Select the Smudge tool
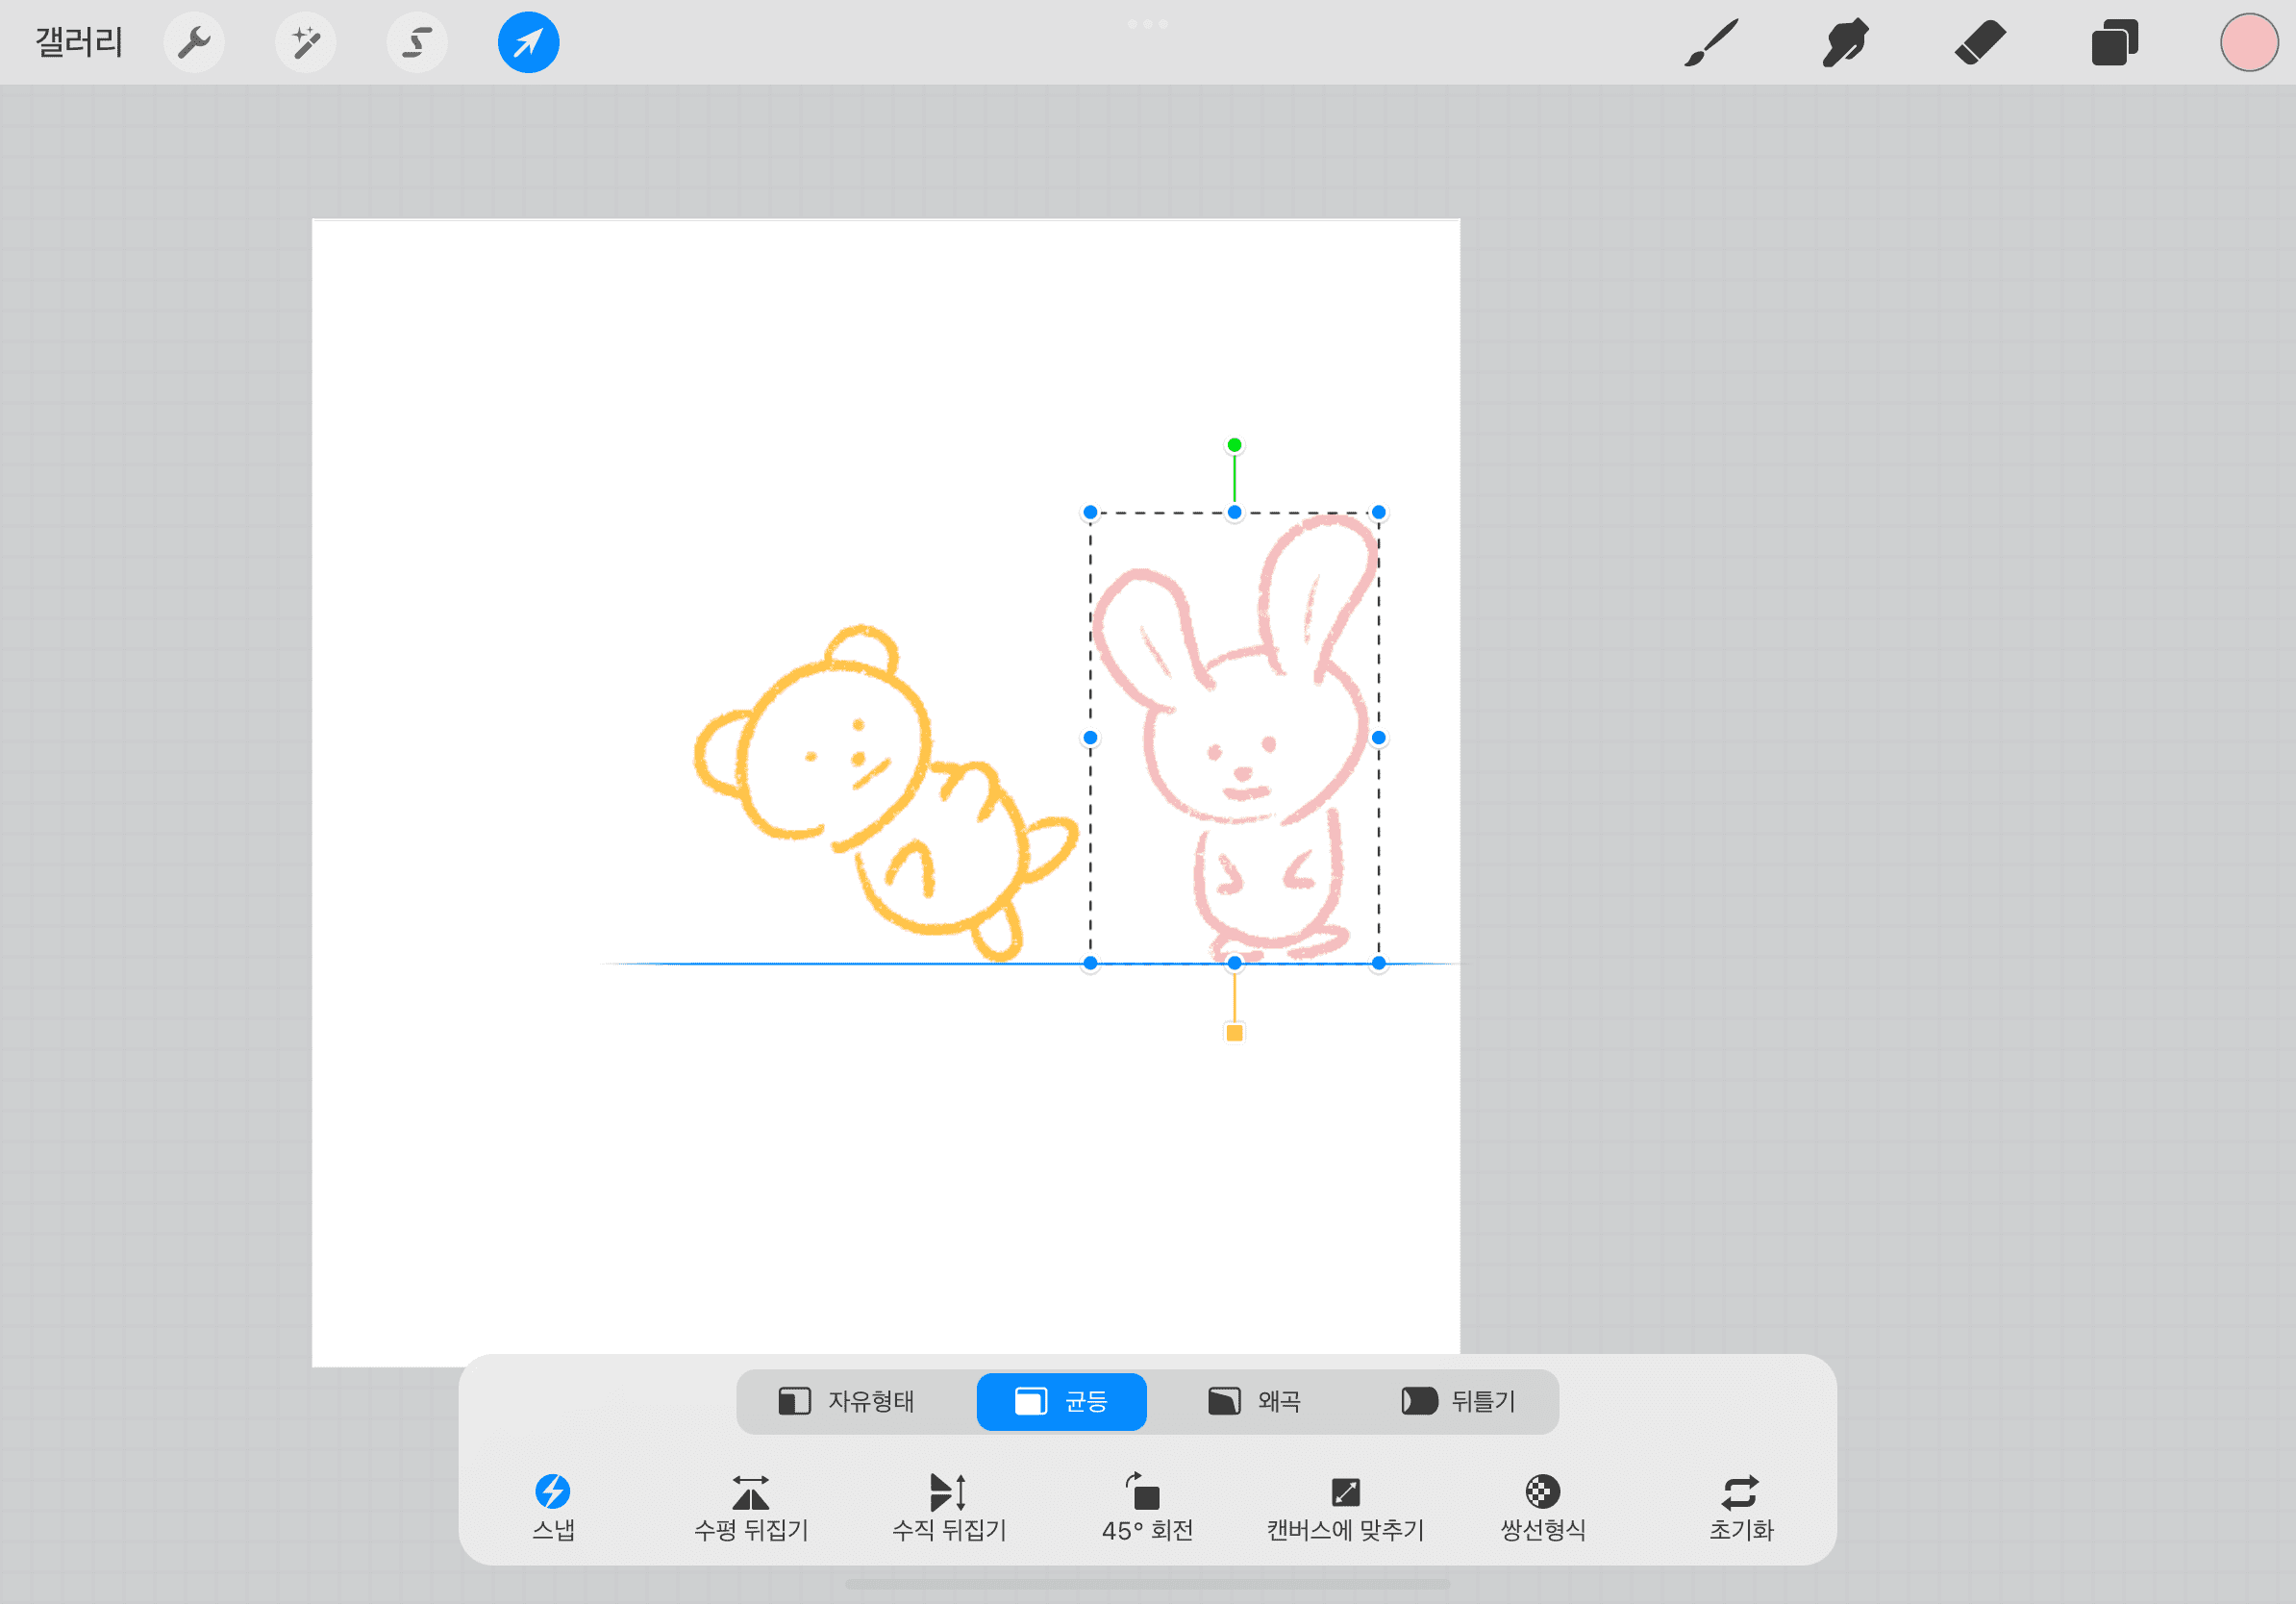The image size is (2296, 1604). click(1845, 43)
